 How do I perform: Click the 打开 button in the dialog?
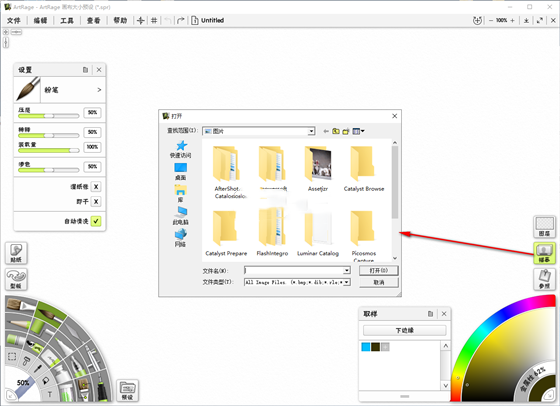click(x=379, y=270)
